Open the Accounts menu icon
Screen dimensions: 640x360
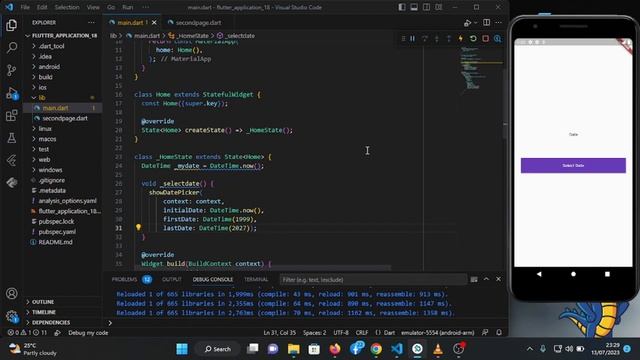(x=11, y=293)
